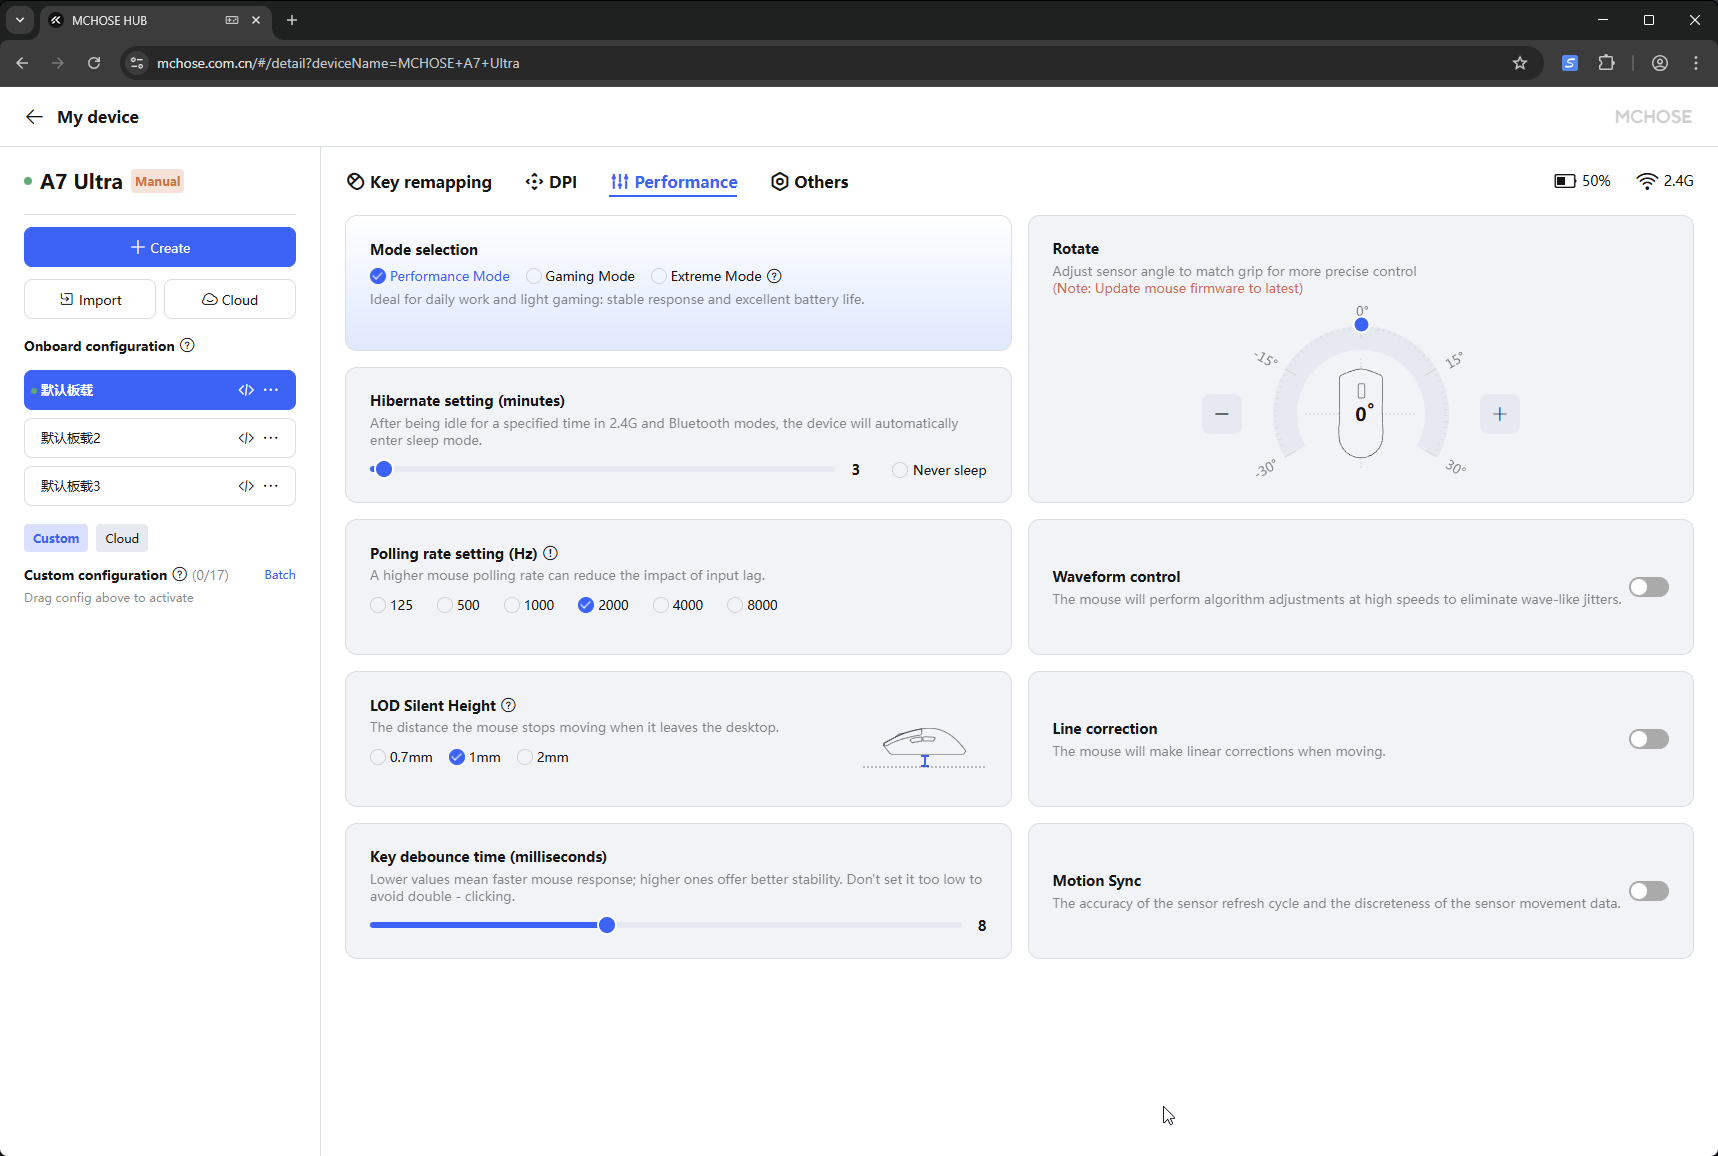This screenshot has width=1718, height=1156.
Task: Select the 8000 Hz polling rate
Action: (736, 605)
